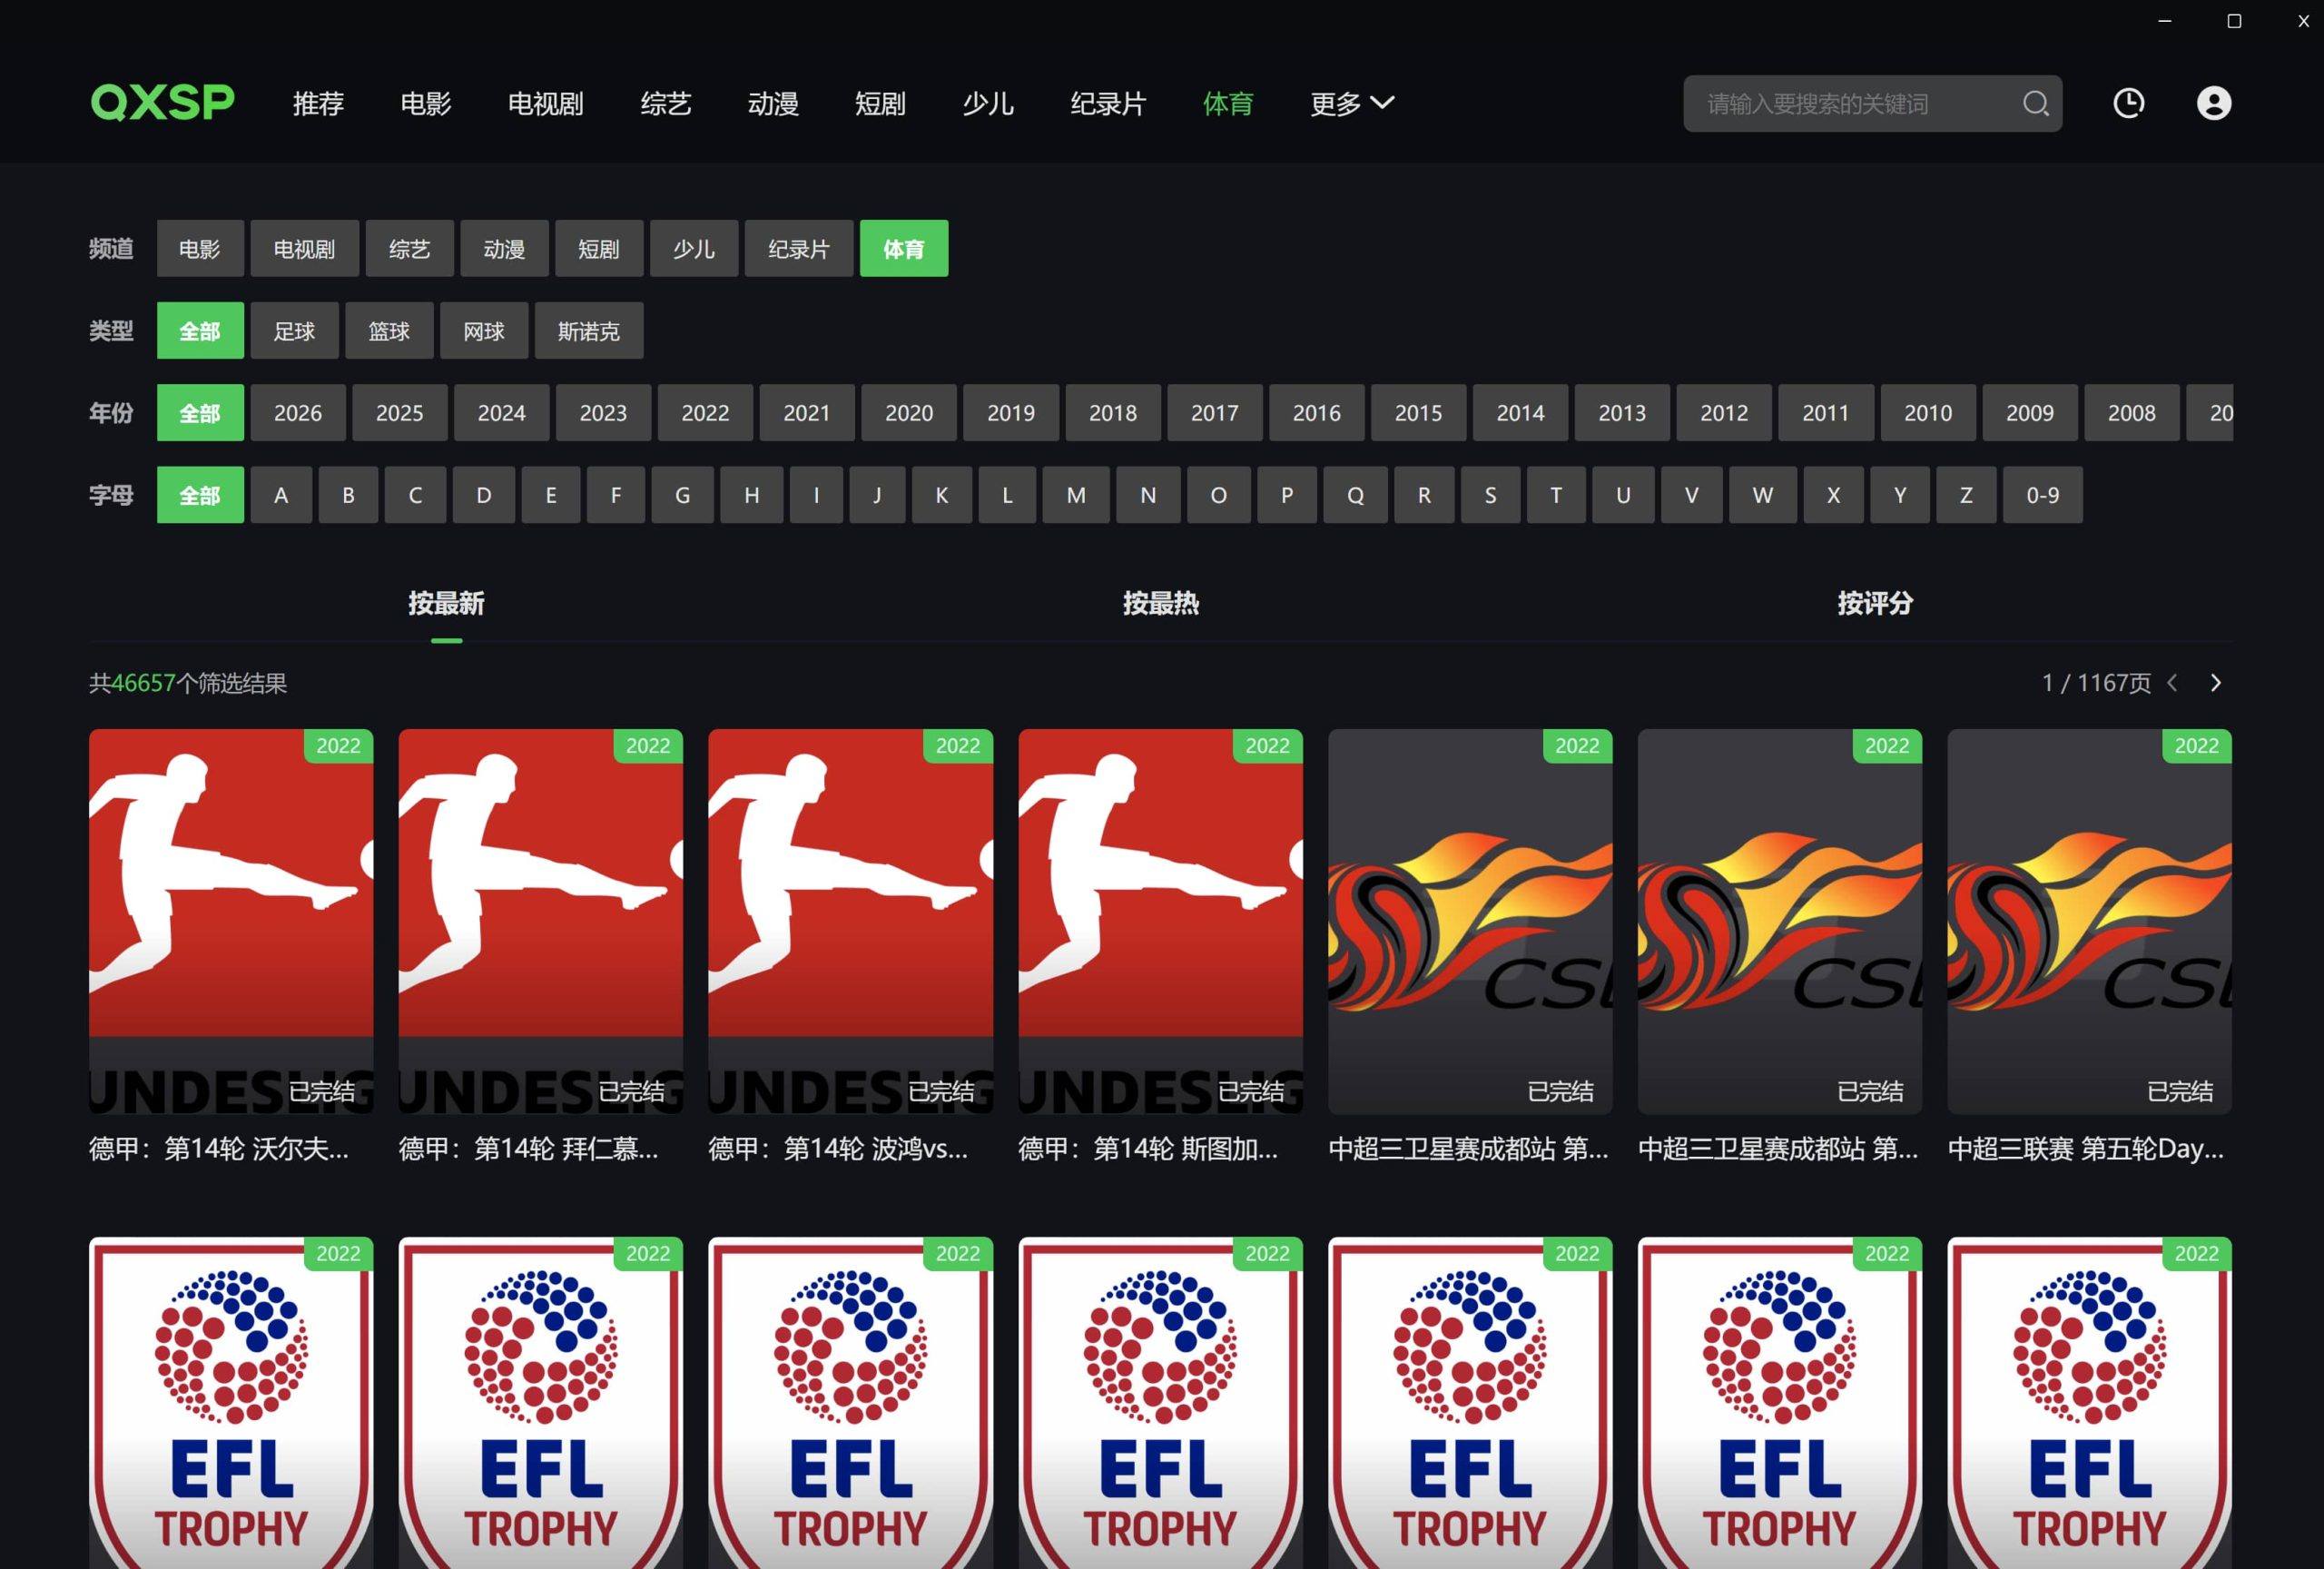This screenshot has width=2324, height=1569.
Task: Go to next results page arrow
Action: [x=2216, y=683]
